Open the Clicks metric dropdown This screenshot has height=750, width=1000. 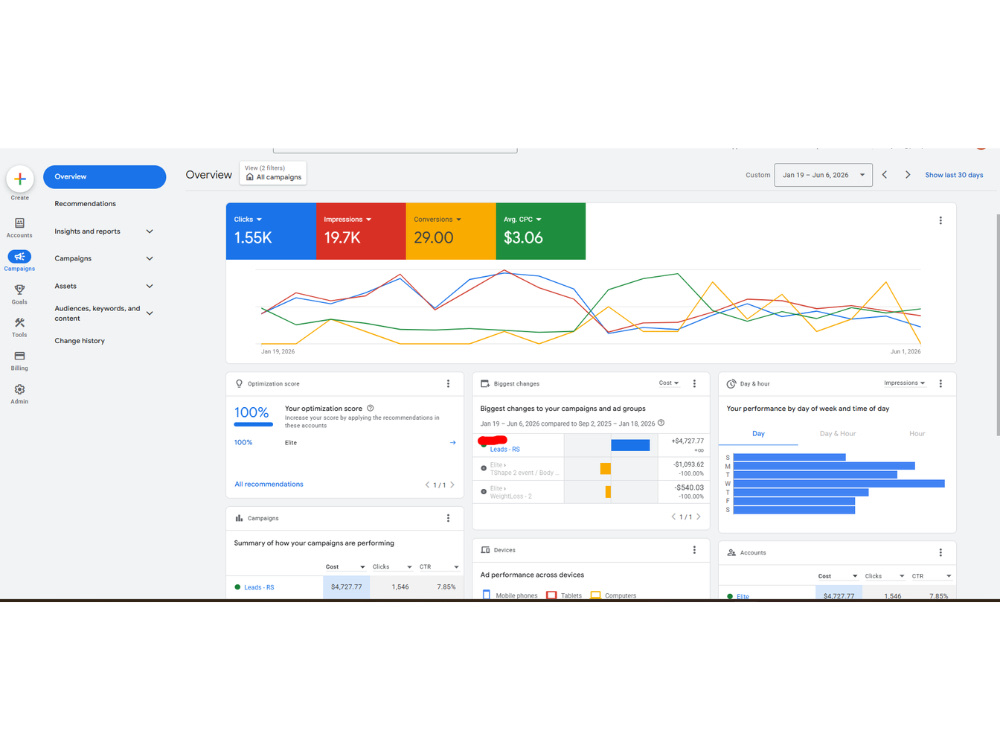(x=248, y=219)
